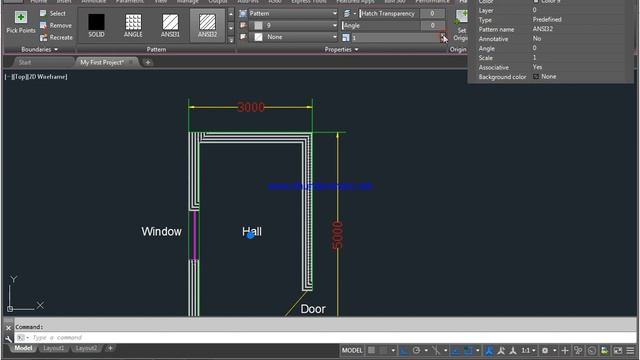Screen dimensions: 640x360
Task: Open annotation scale 1:1 dropdown
Action: point(529,351)
